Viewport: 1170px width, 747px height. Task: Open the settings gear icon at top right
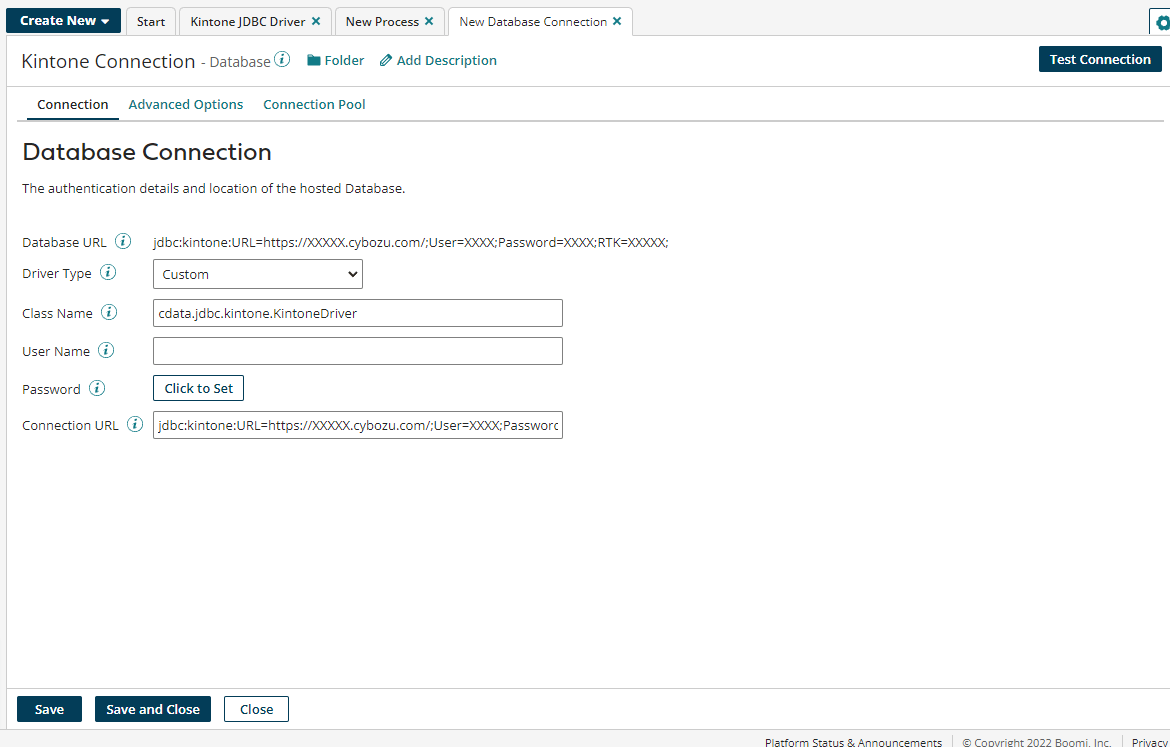1161,22
